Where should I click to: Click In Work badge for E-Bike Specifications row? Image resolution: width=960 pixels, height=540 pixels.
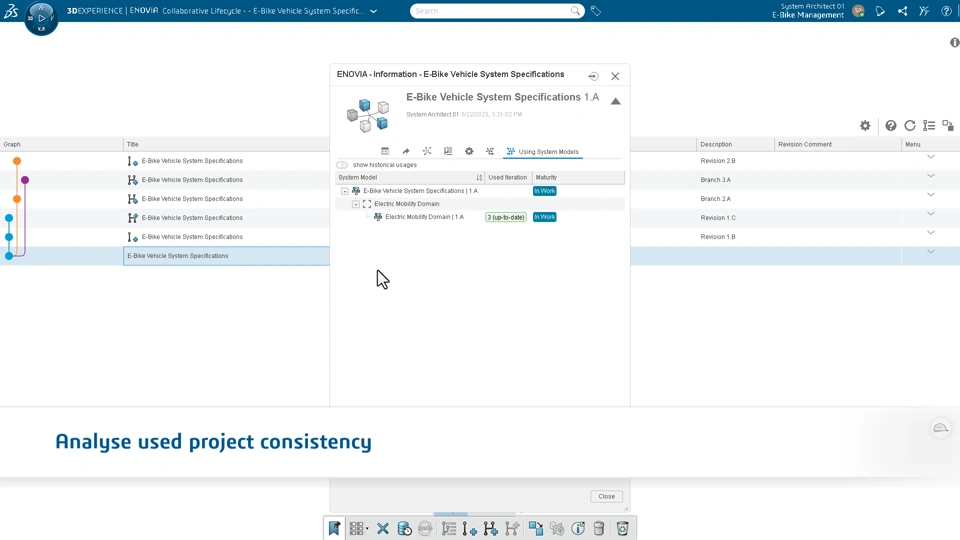pyautogui.click(x=544, y=191)
